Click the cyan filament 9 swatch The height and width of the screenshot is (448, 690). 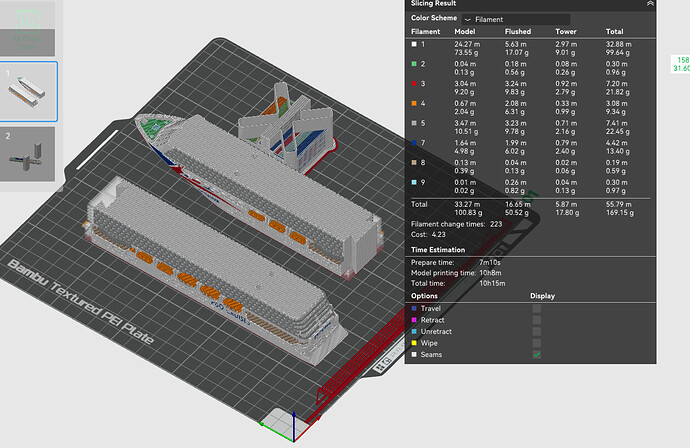[414, 182]
